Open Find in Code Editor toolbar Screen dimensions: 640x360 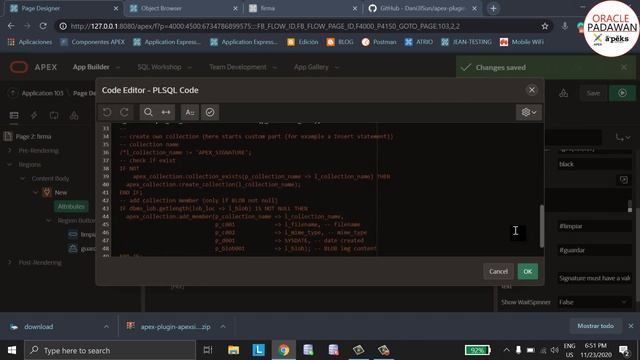pos(148,112)
